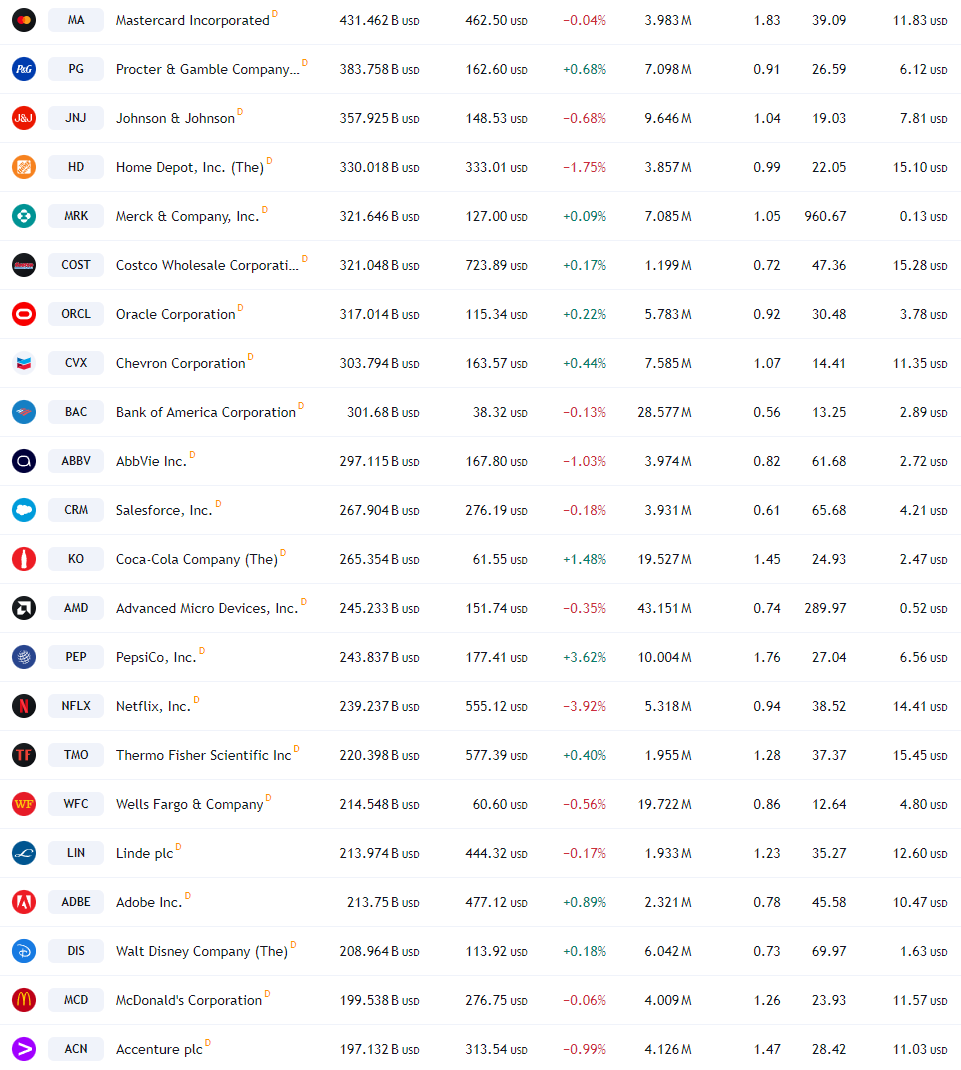Select the JNJ ticker badge
The image size is (961, 1070).
tap(76, 118)
